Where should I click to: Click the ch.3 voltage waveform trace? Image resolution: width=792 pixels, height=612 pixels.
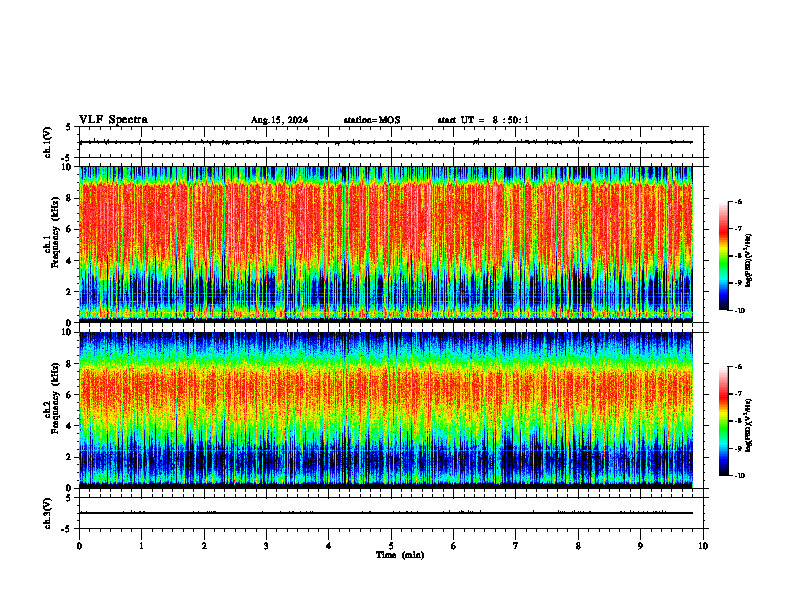coord(385,513)
